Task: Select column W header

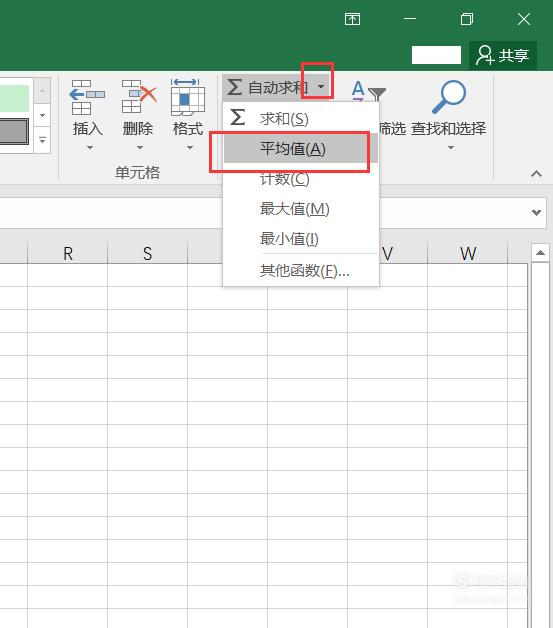Action: [x=467, y=253]
